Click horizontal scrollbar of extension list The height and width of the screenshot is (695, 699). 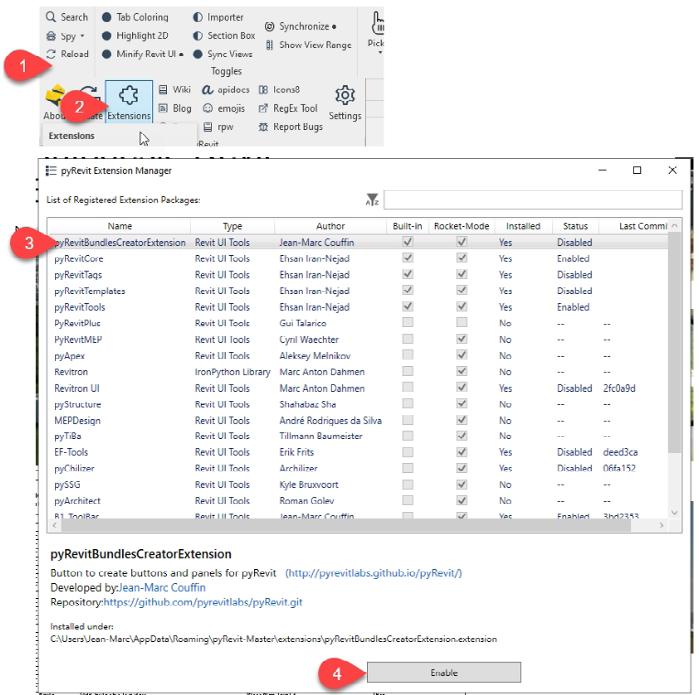pos(346,526)
